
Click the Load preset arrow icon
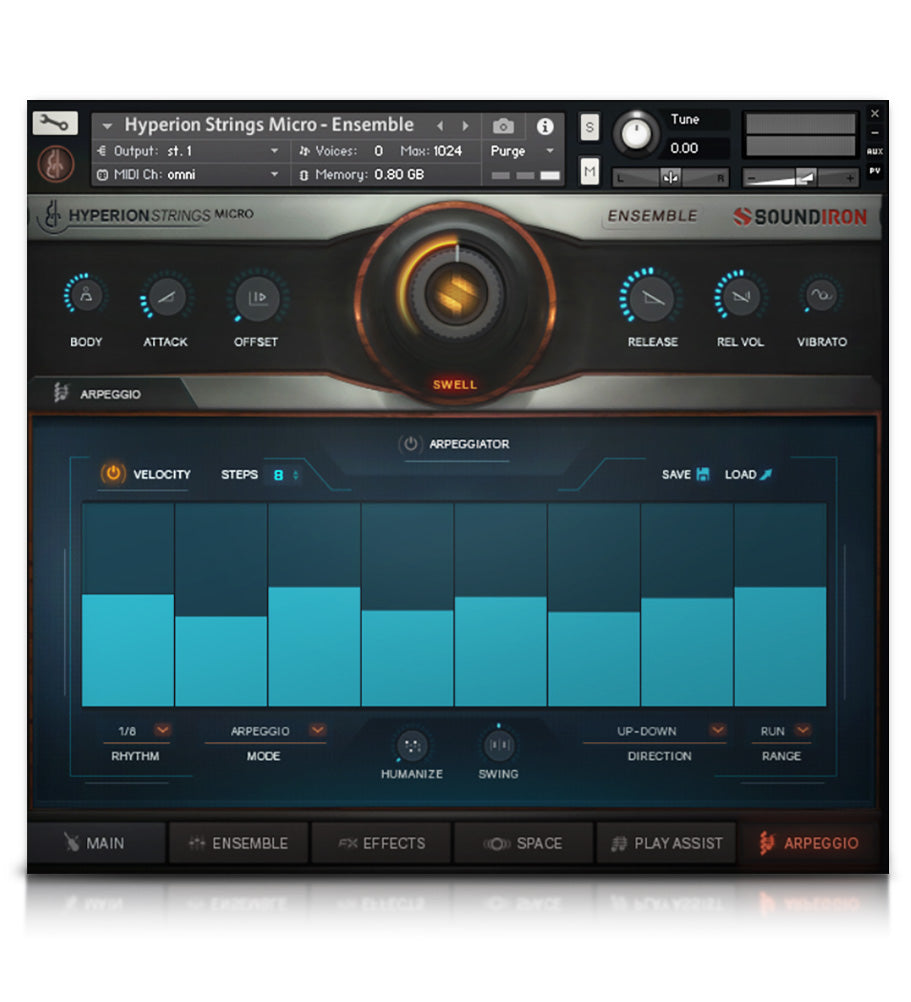(766, 474)
